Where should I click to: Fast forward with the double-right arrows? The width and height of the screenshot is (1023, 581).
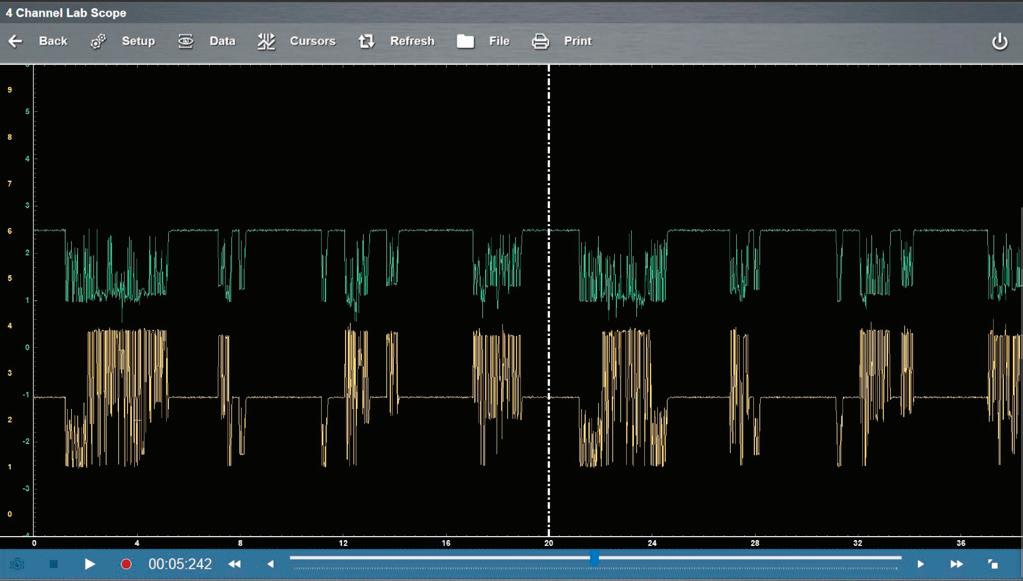pyautogui.click(x=956, y=564)
